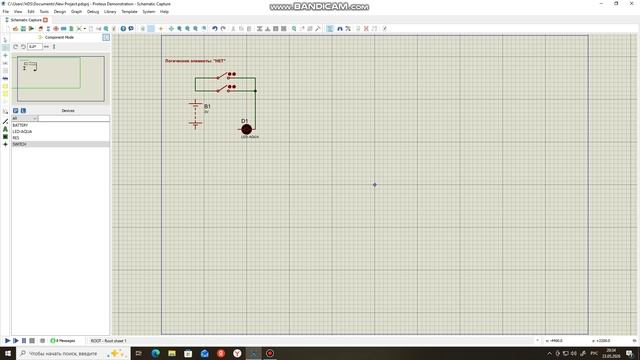Click the Step simulation button
The width and height of the screenshot is (640, 360).
pos(16,340)
